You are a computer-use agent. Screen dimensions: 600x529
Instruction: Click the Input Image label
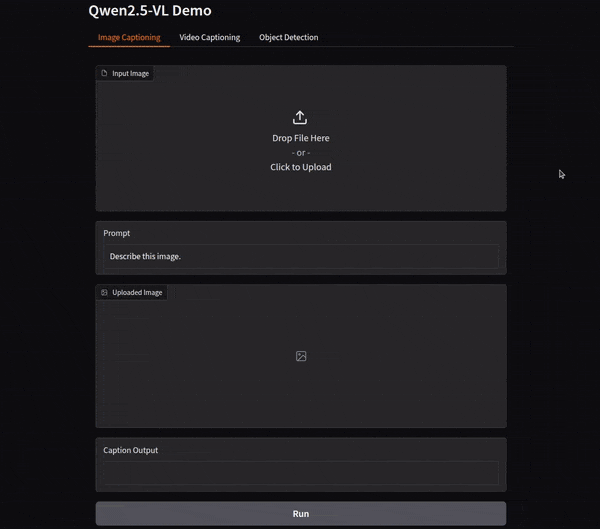(130, 73)
